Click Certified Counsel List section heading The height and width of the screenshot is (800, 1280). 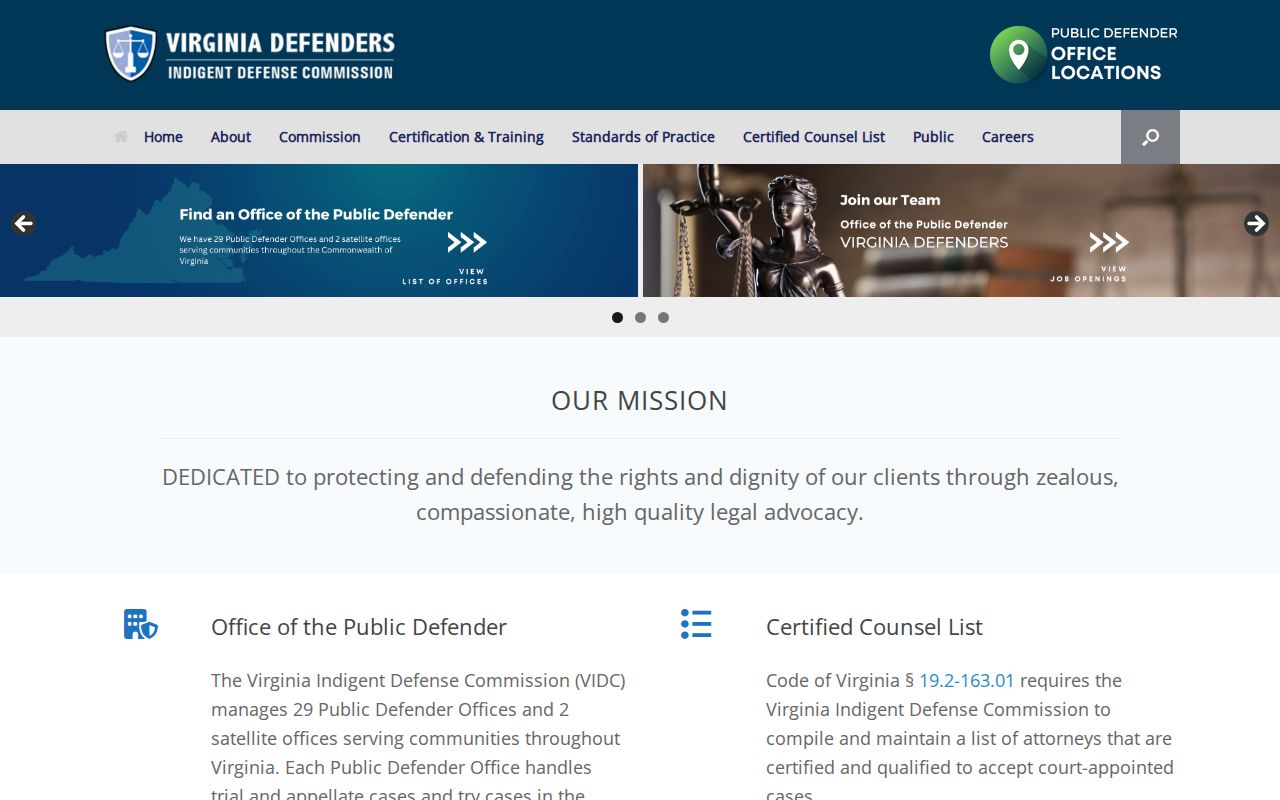point(874,627)
